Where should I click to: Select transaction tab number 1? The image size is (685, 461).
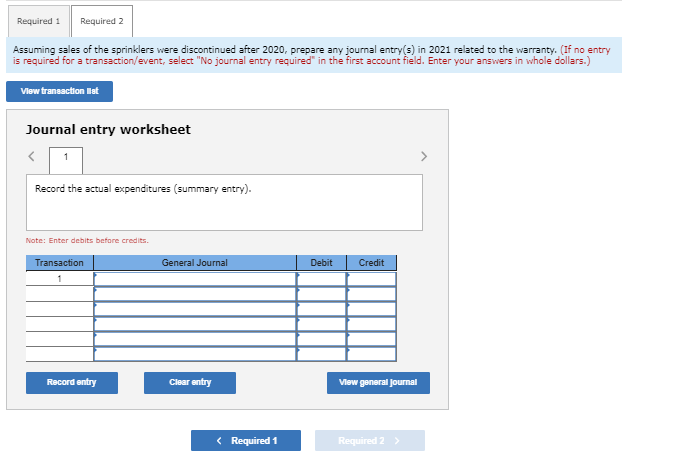(x=66, y=160)
